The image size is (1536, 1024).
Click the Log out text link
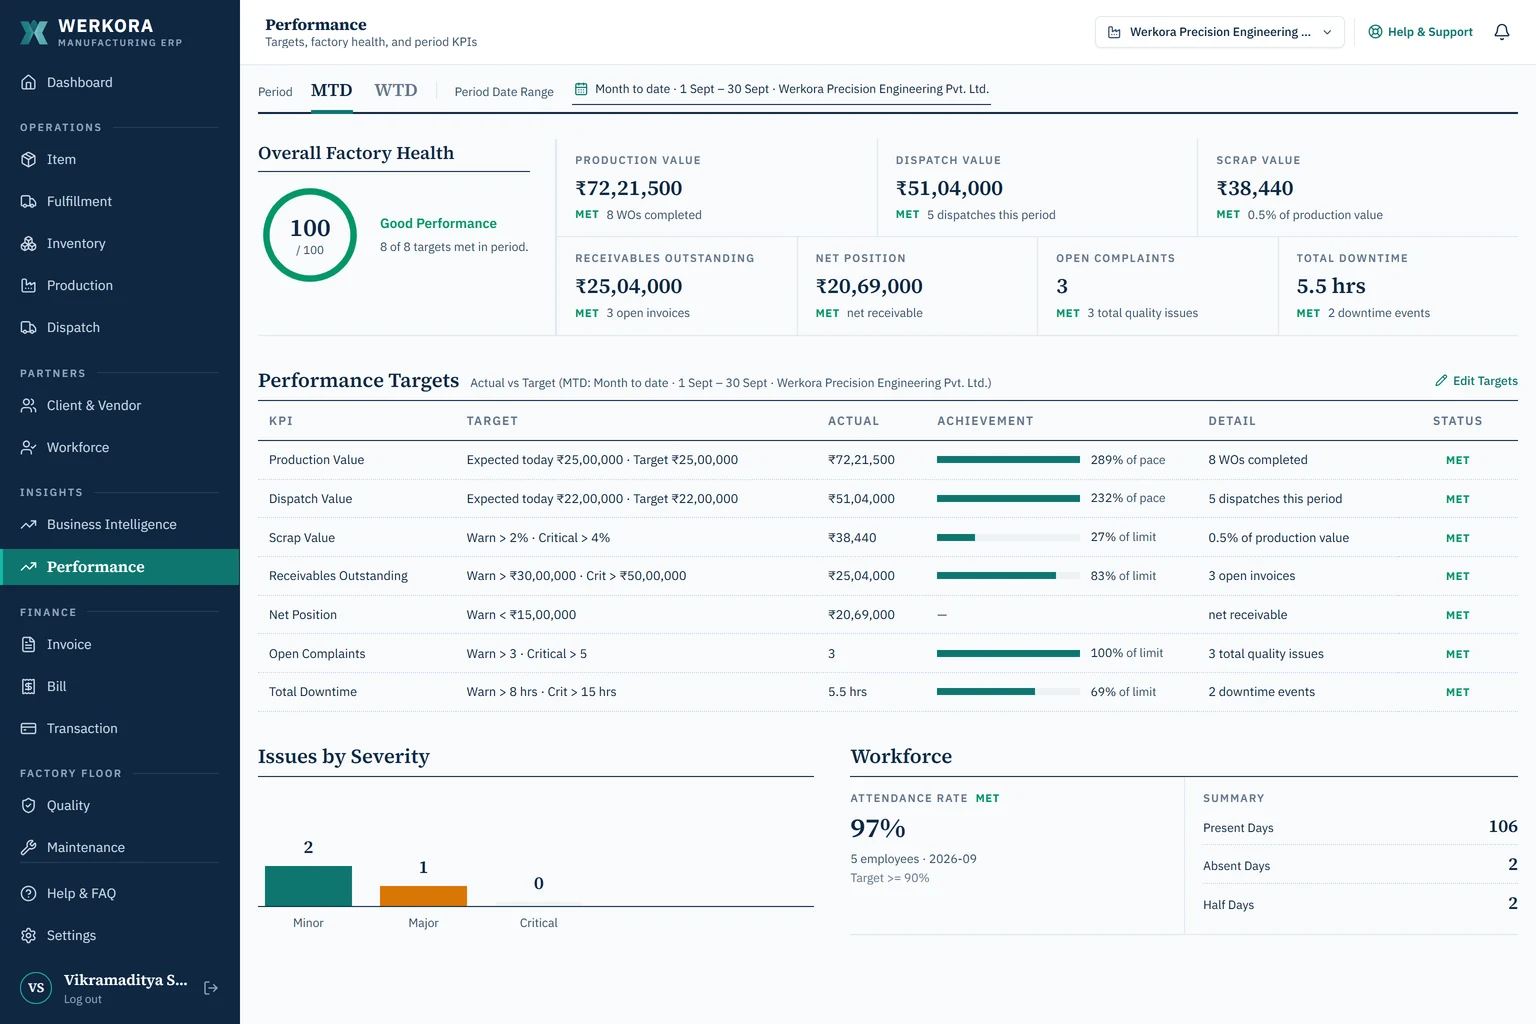(83, 999)
